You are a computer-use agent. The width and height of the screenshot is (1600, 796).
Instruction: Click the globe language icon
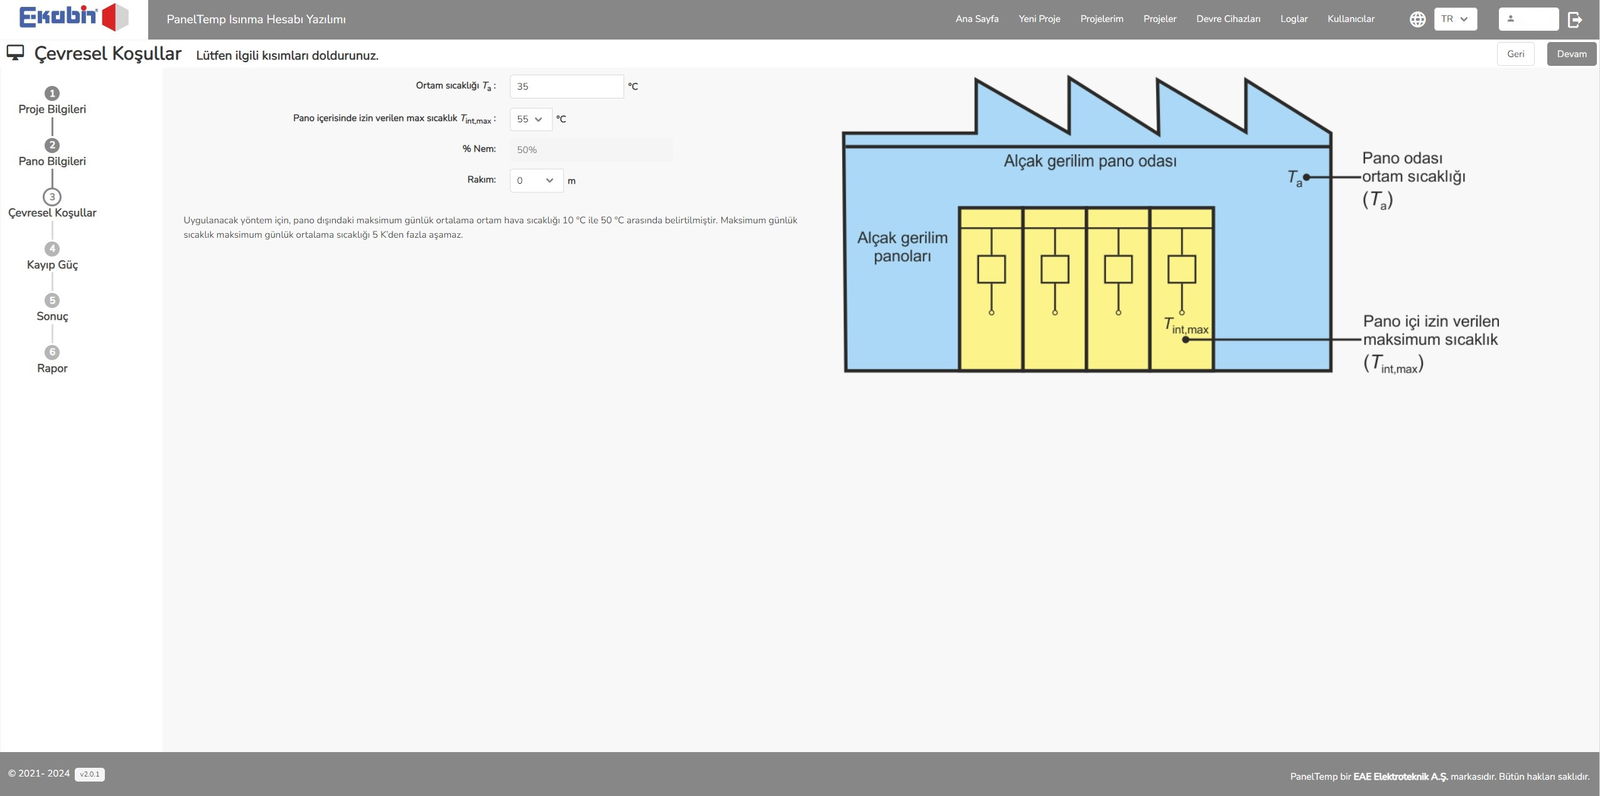coord(1417,19)
